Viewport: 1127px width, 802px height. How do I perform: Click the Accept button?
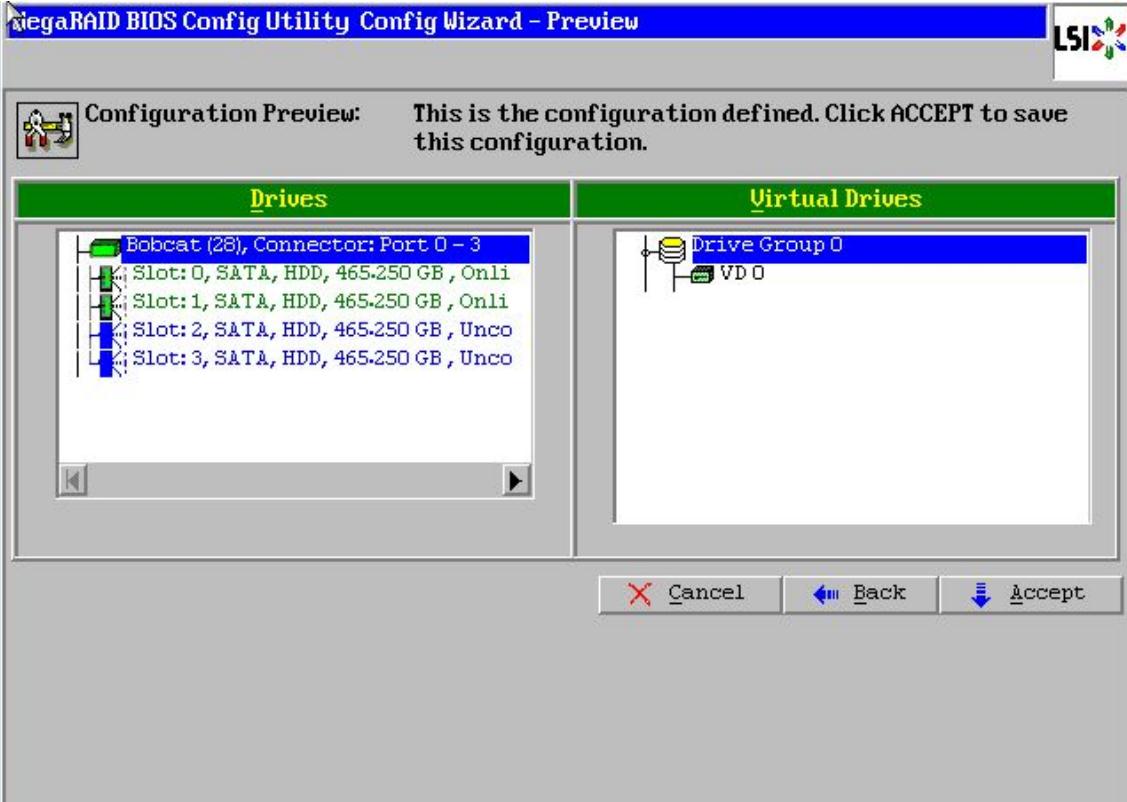pos(1030,594)
